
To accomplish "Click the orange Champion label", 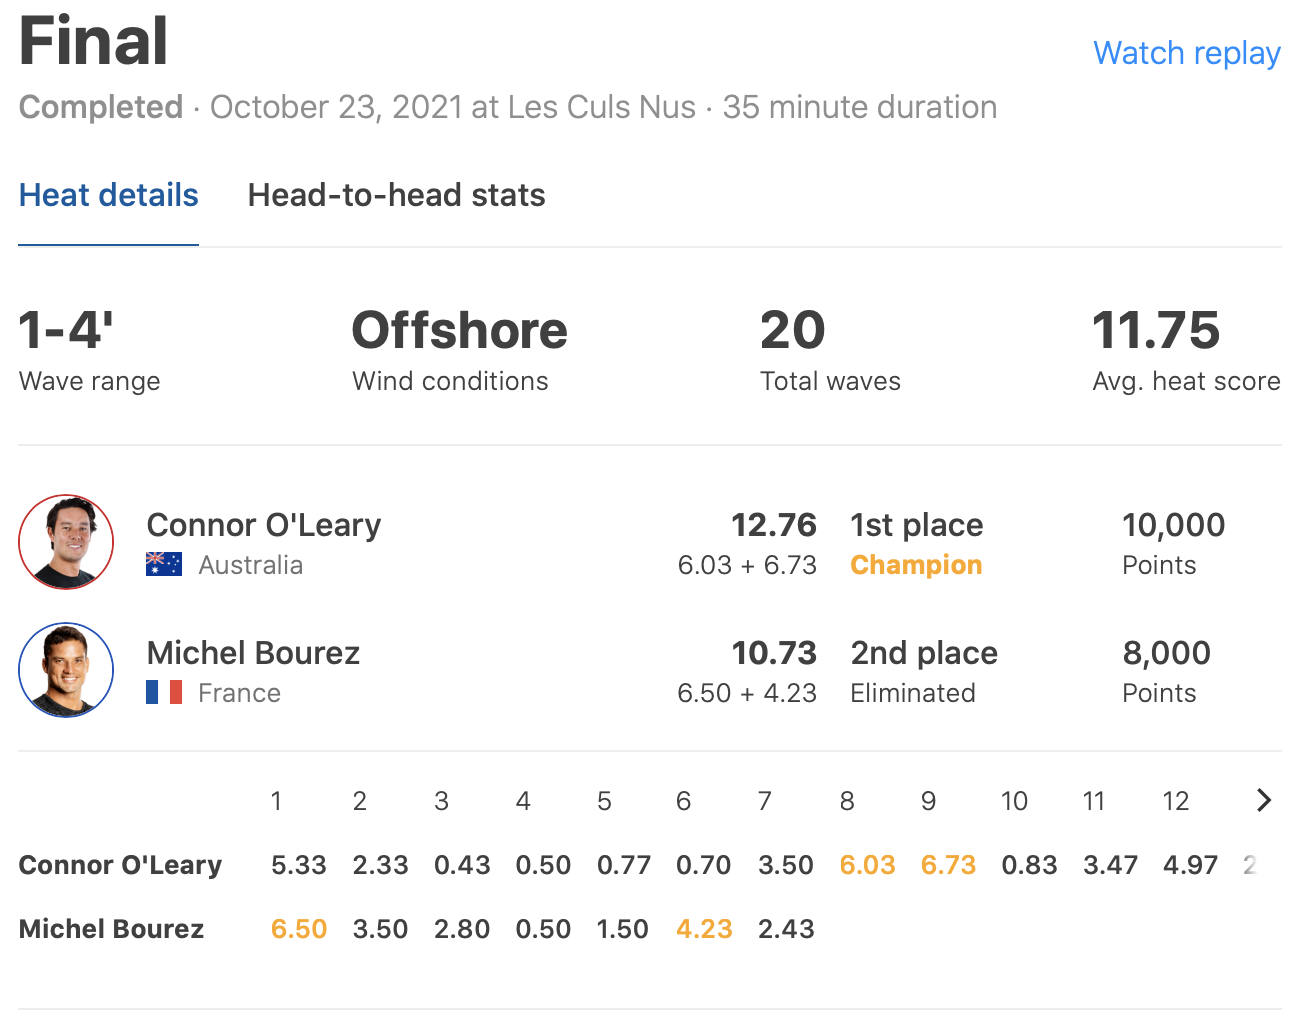I will pyautogui.click(x=916, y=565).
